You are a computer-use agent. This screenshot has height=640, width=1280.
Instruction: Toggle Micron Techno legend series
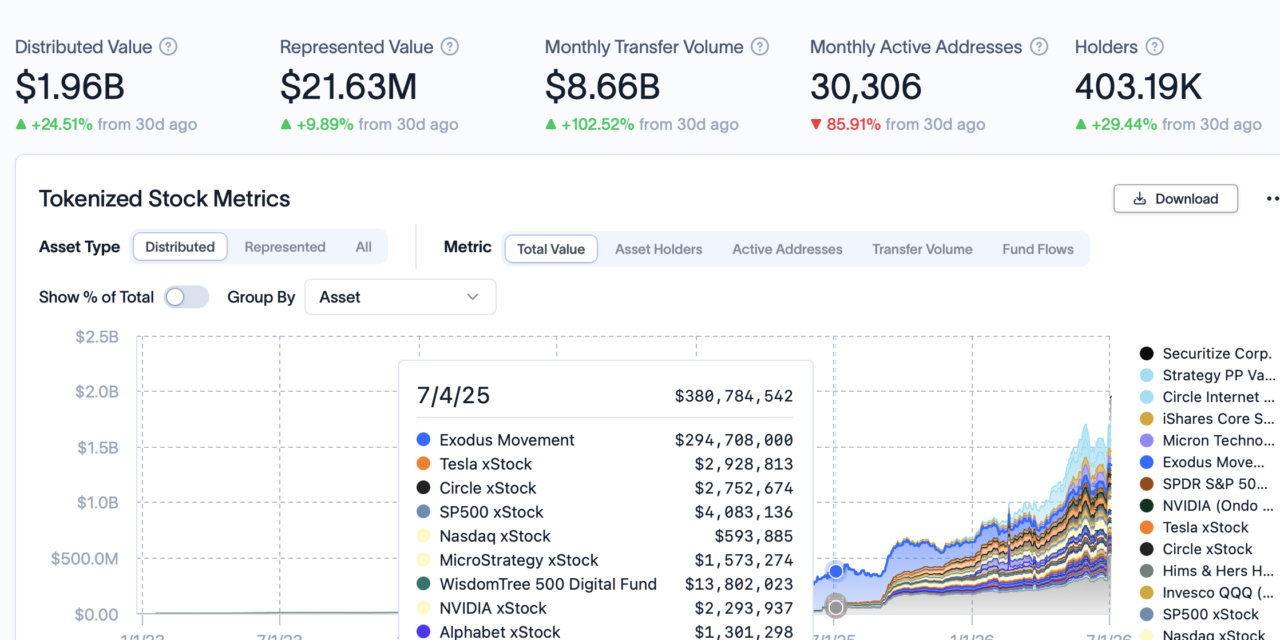1206,440
